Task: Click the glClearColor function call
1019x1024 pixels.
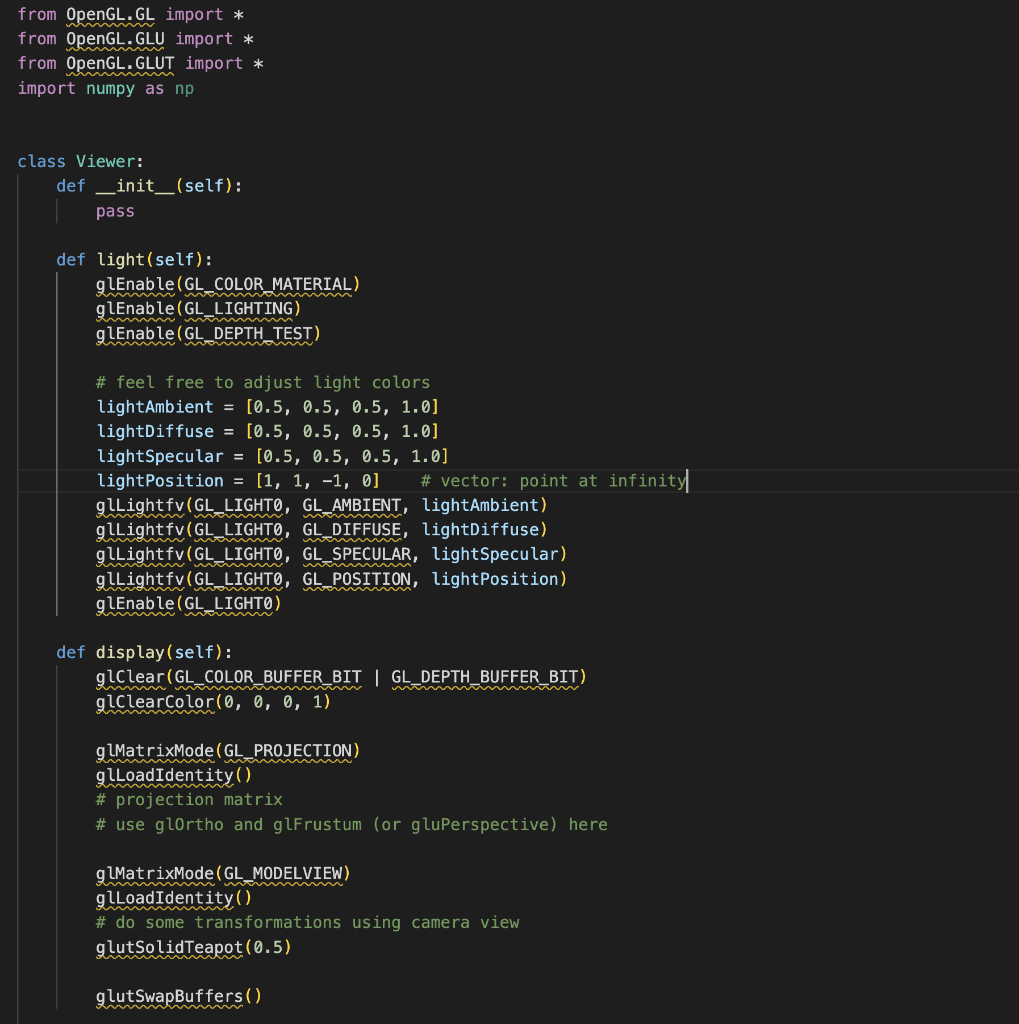Action: pos(213,702)
